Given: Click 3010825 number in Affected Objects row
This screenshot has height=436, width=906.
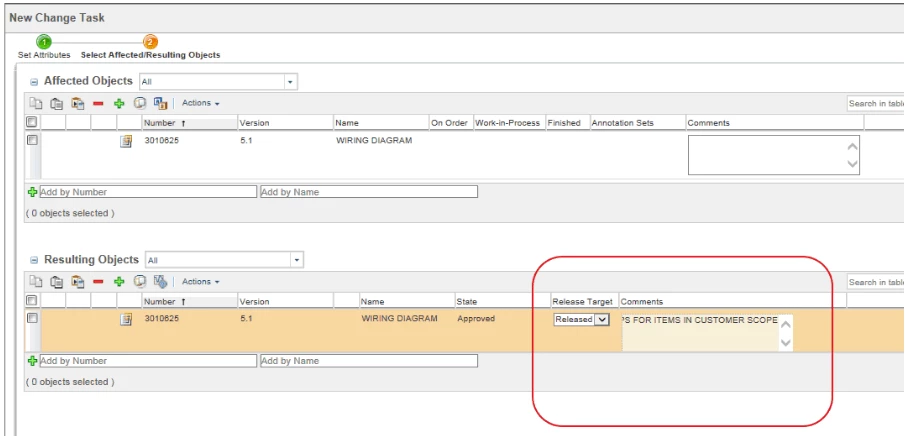Looking at the screenshot, I should pyautogui.click(x=161, y=140).
